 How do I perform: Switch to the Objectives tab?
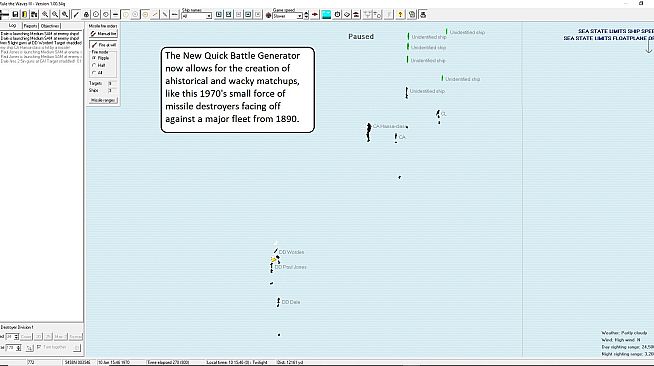50,26
